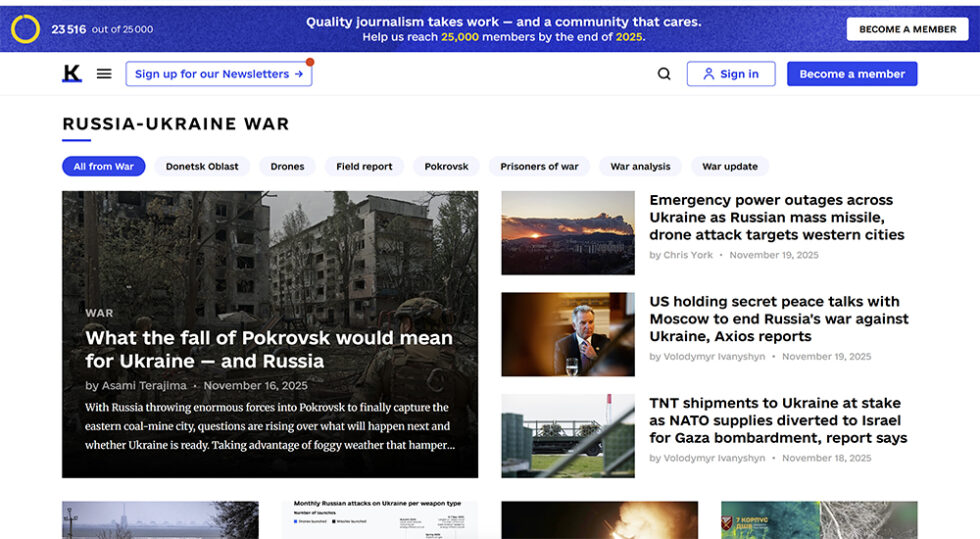Select the Drones tag
The height and width of the screenshot is (539, 980).
[288, 166]
